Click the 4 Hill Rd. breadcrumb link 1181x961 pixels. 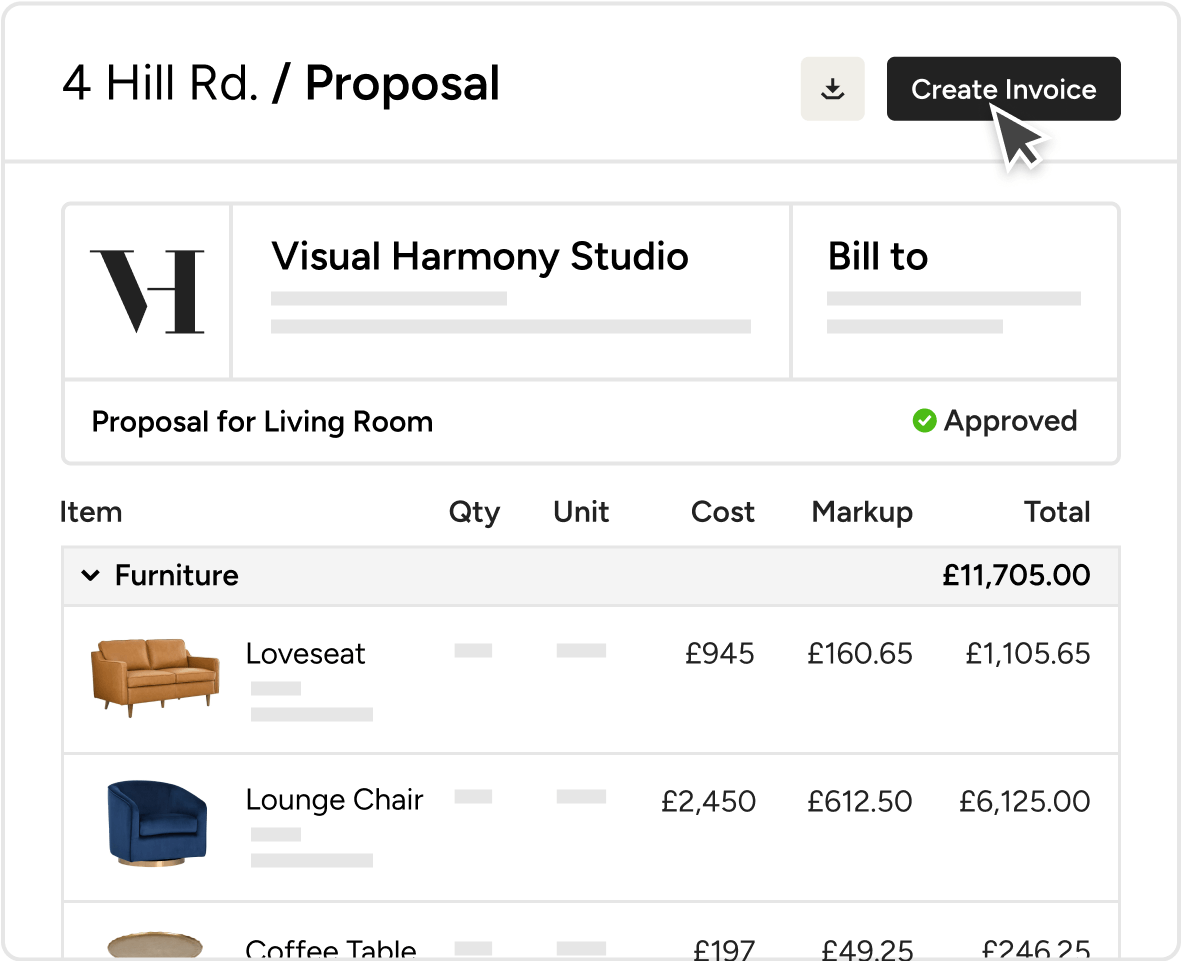click(160, 83)
